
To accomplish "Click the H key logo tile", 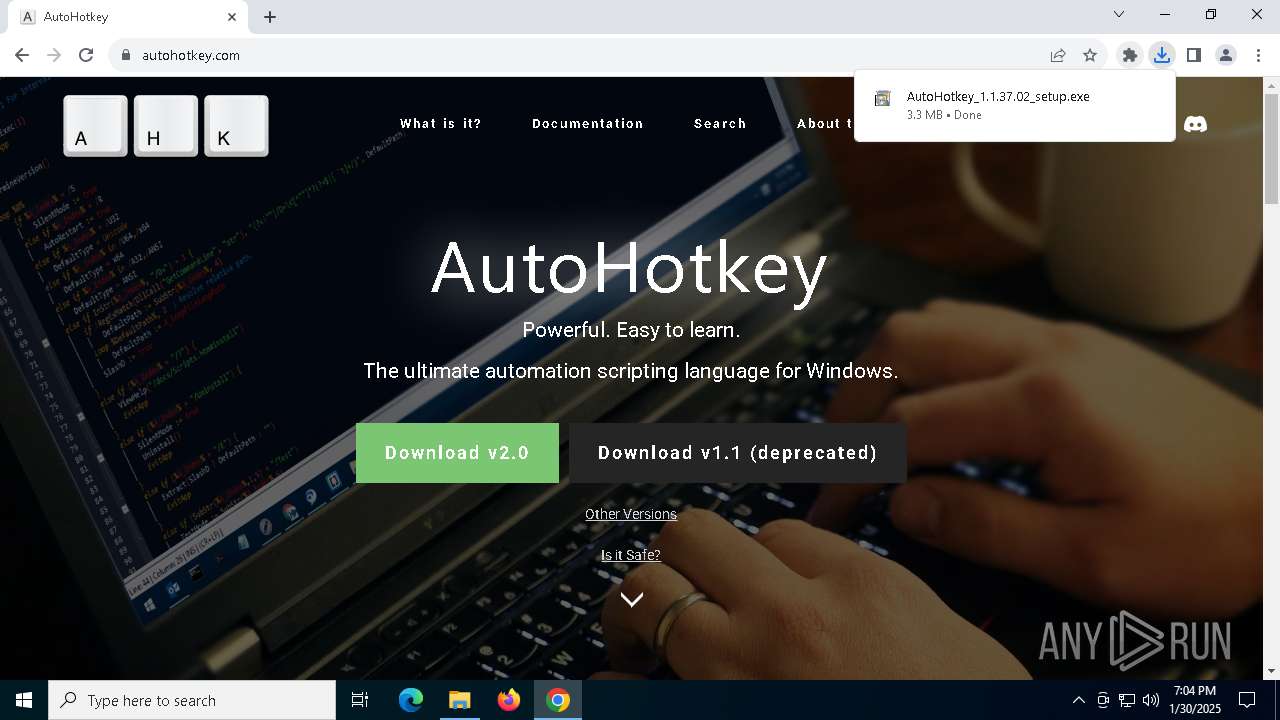I will coord(166,126).
